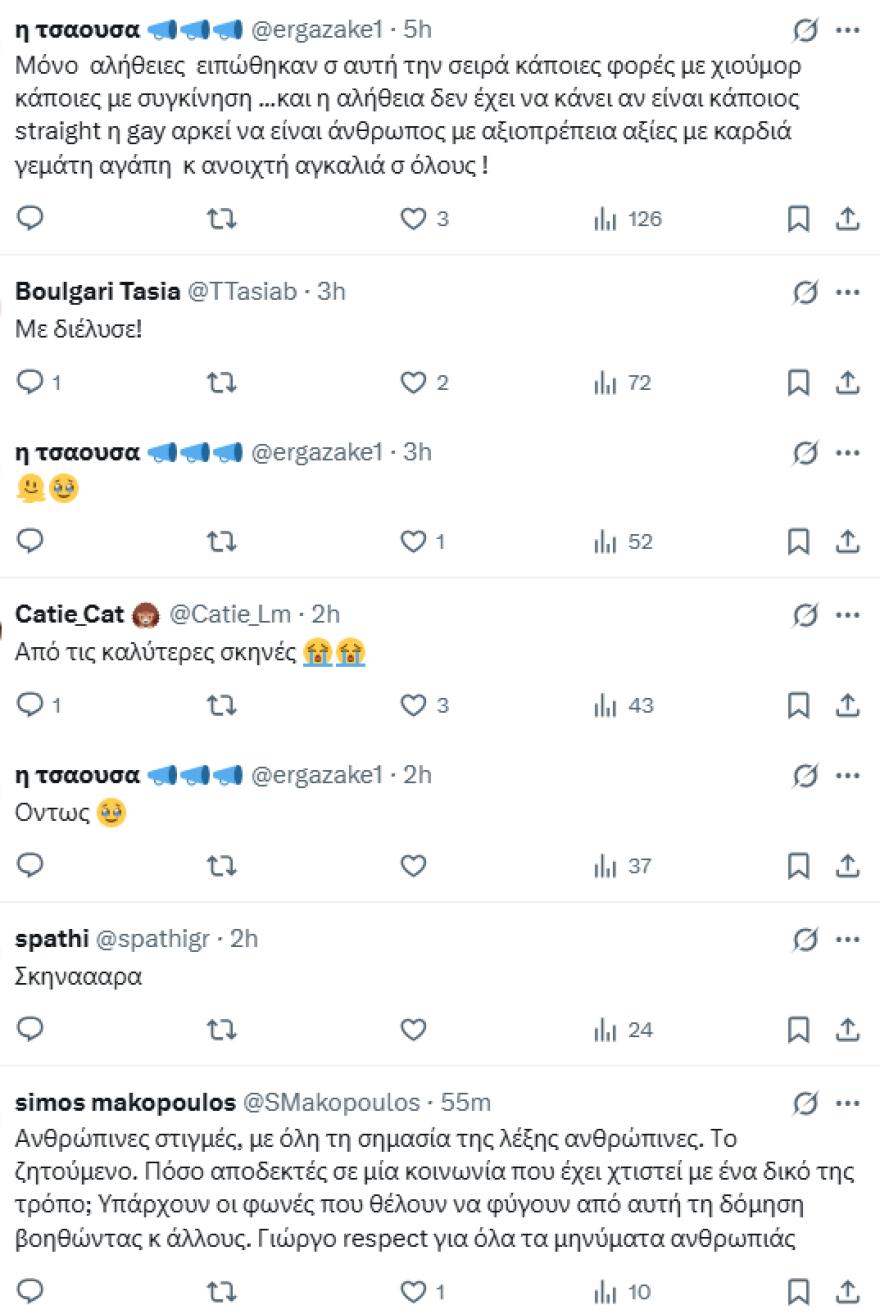Like Catie_Cat's tweet about best scenes
Screen dimensions: 880x1314
(x=414, y=705)
